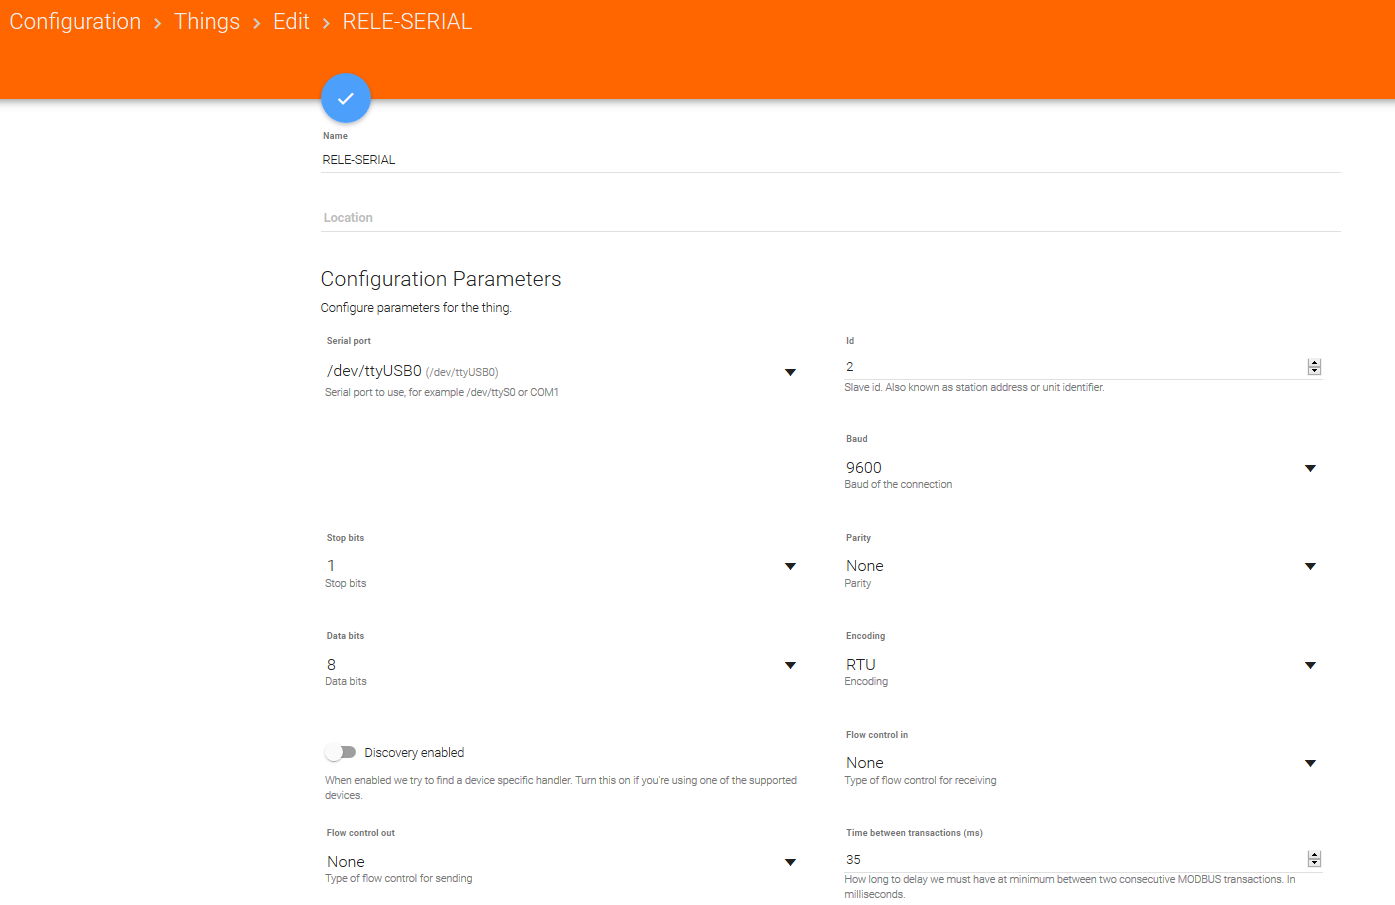Click the Serial port help text

442,393
